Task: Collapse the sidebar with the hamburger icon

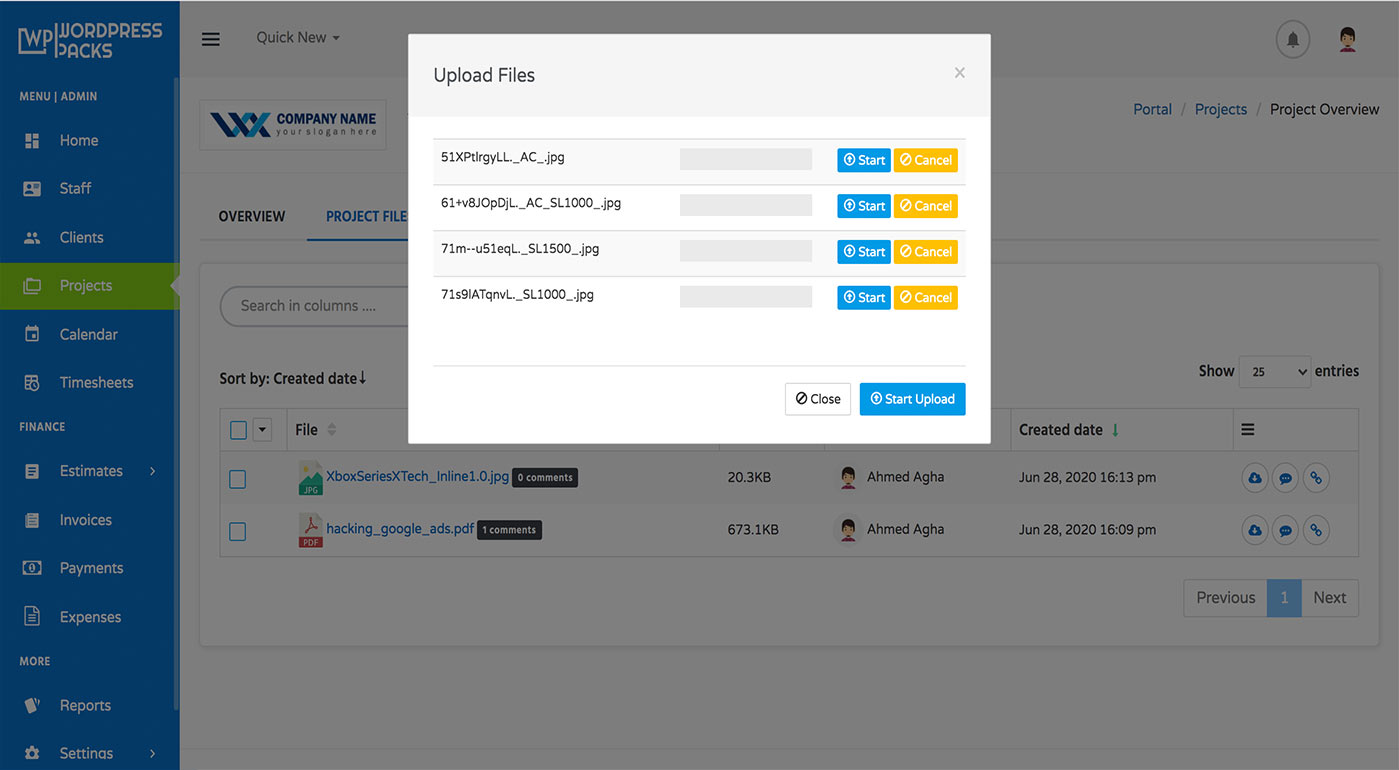Action: pyautogui.click(x=210, y=38)
